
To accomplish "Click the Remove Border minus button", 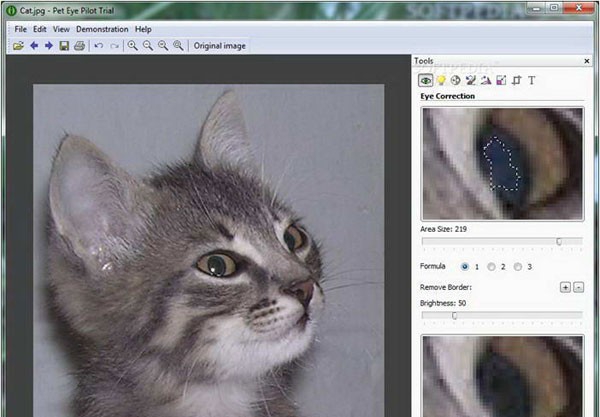I will pos(579,287).
